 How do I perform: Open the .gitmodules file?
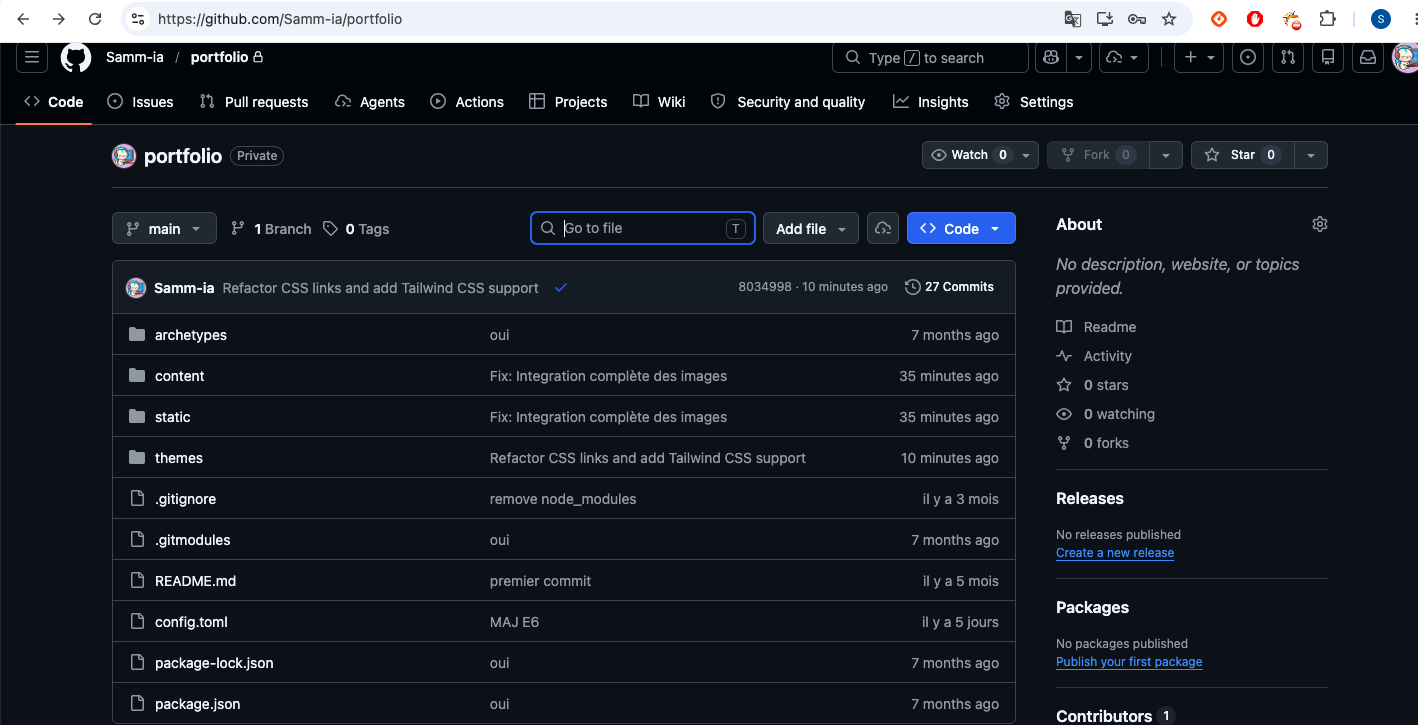(193, 540)
